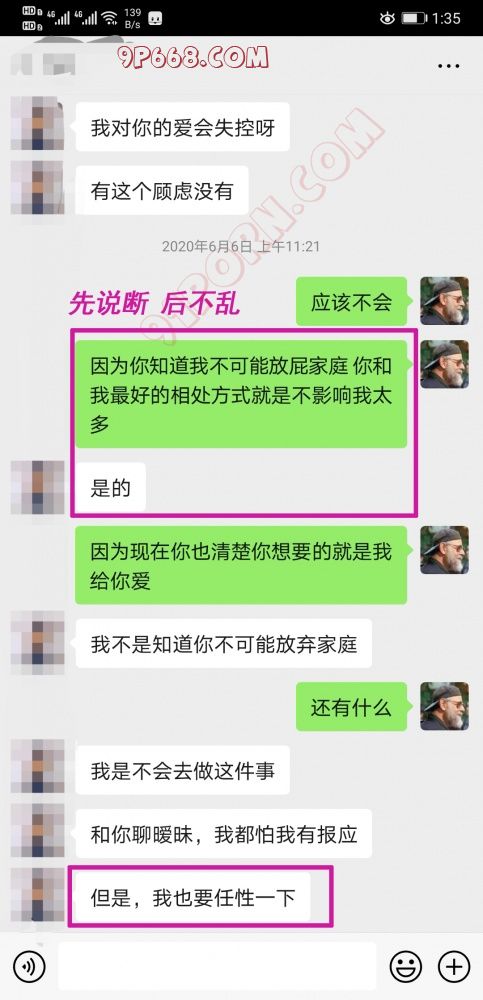Tap the blurred avatar next to 我对你的爱会失控呀
The height and width of the screenshot is (1000, 483).
pos(38,125)
